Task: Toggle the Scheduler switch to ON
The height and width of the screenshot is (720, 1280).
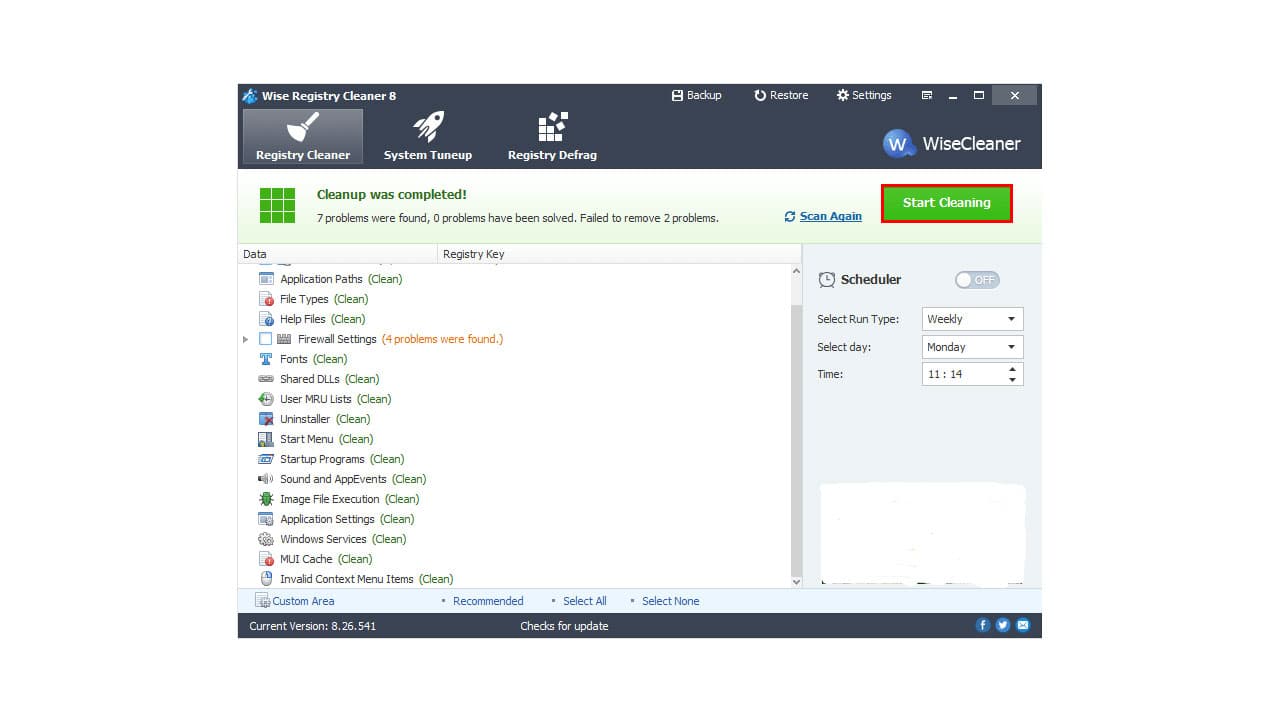Action: tap(977, 280)
